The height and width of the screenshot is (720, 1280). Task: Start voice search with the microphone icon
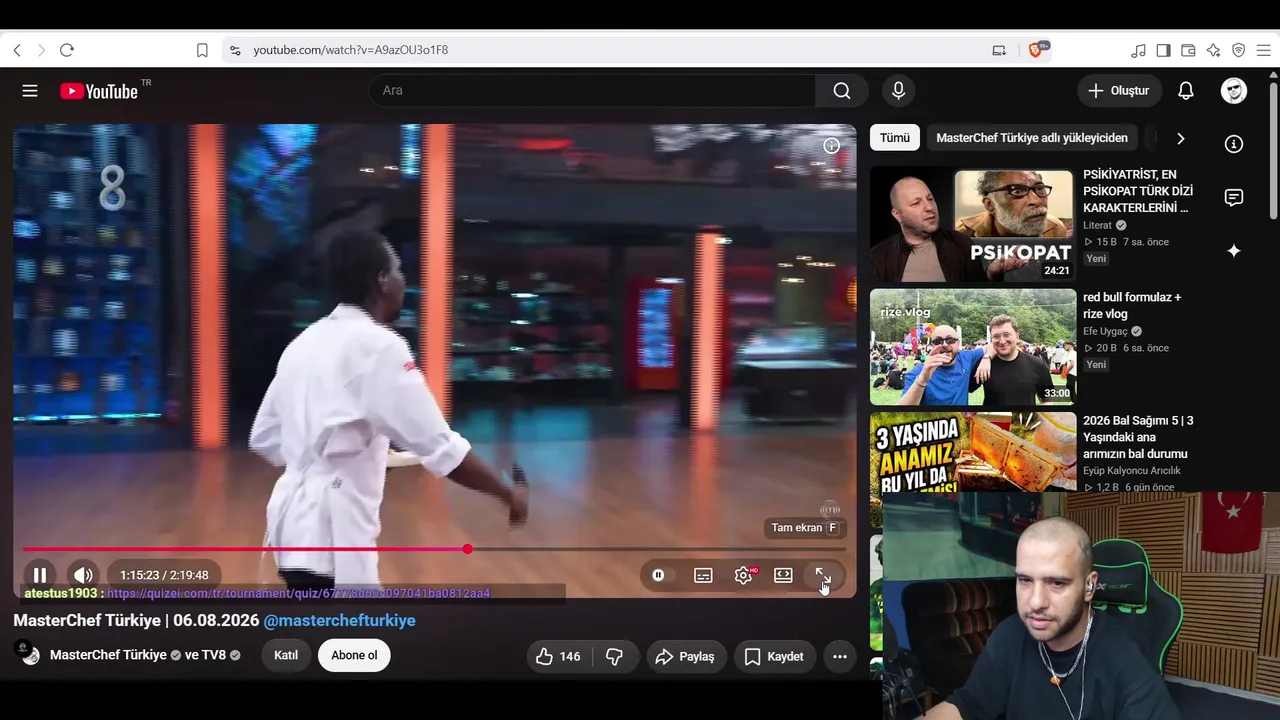click(898, 91)
